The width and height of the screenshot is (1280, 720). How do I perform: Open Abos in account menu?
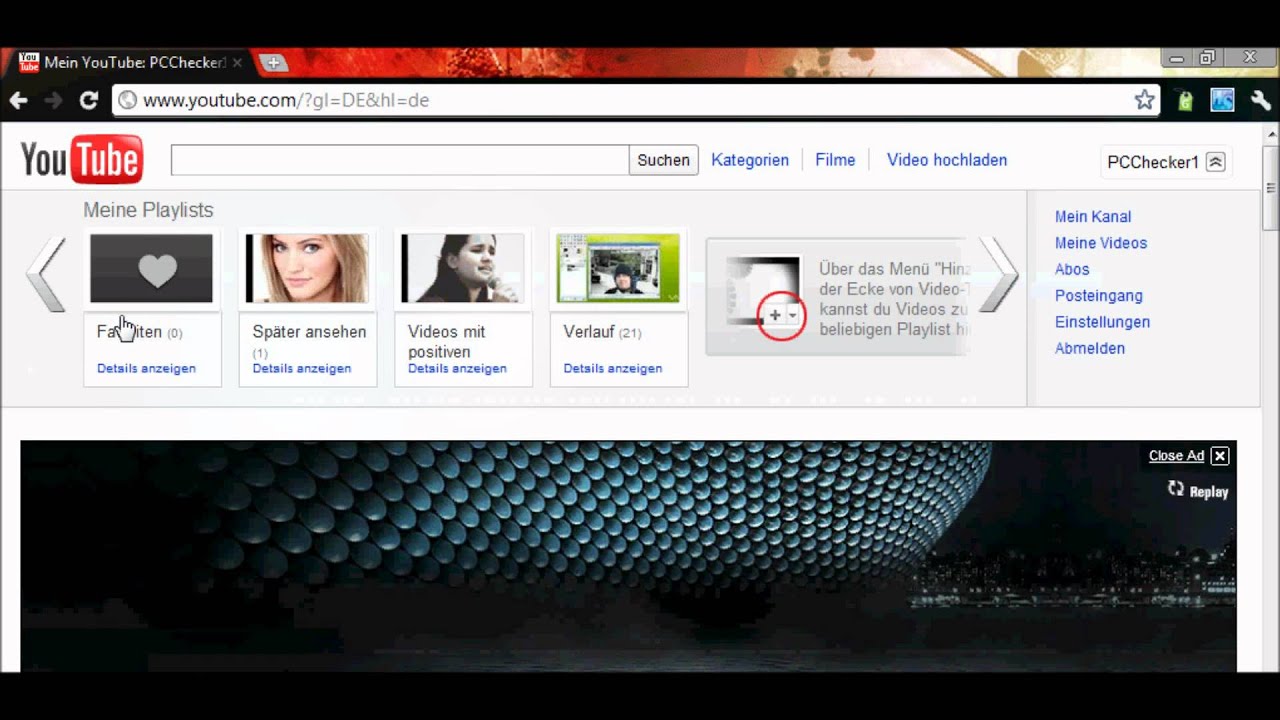pyautogui.click(x=1072, y=269)
